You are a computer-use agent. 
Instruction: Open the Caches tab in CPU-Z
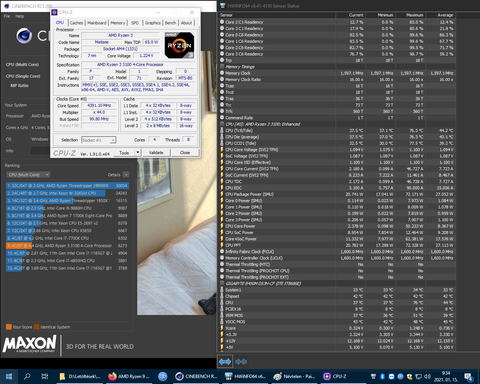[x=76, y=23]
